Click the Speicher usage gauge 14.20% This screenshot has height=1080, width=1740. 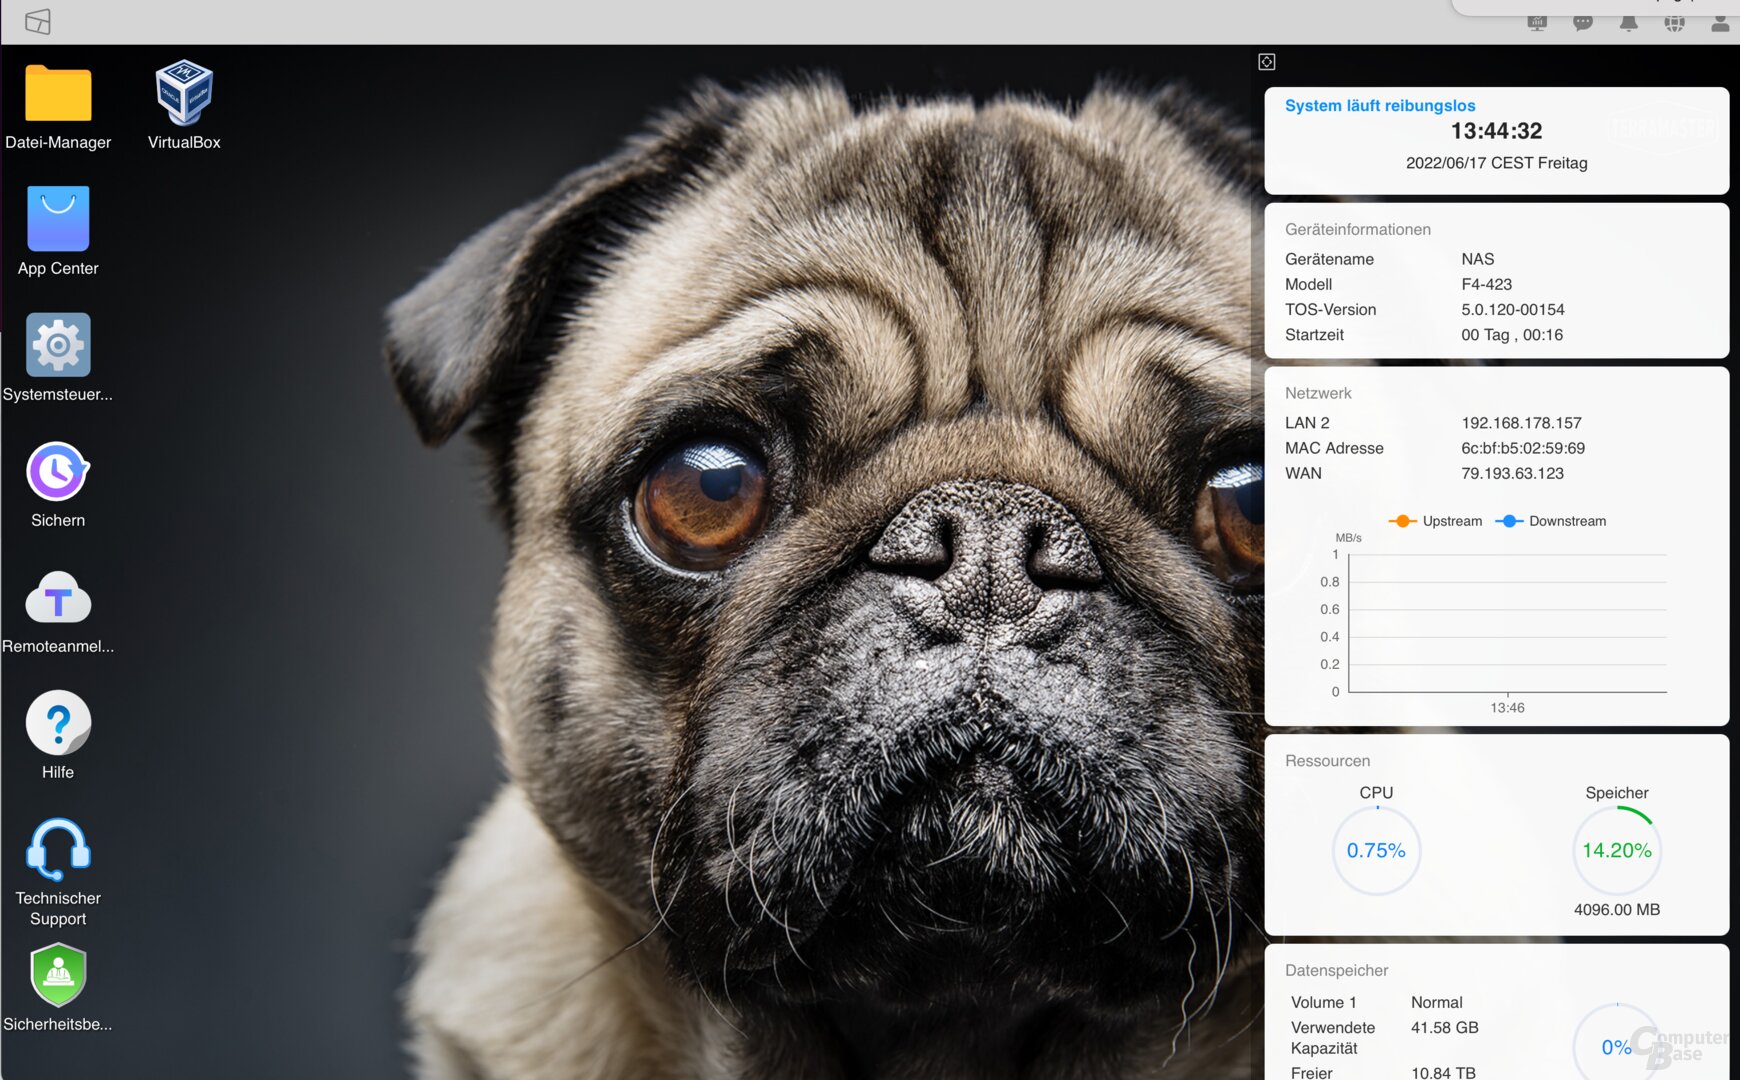(1617, 850)
